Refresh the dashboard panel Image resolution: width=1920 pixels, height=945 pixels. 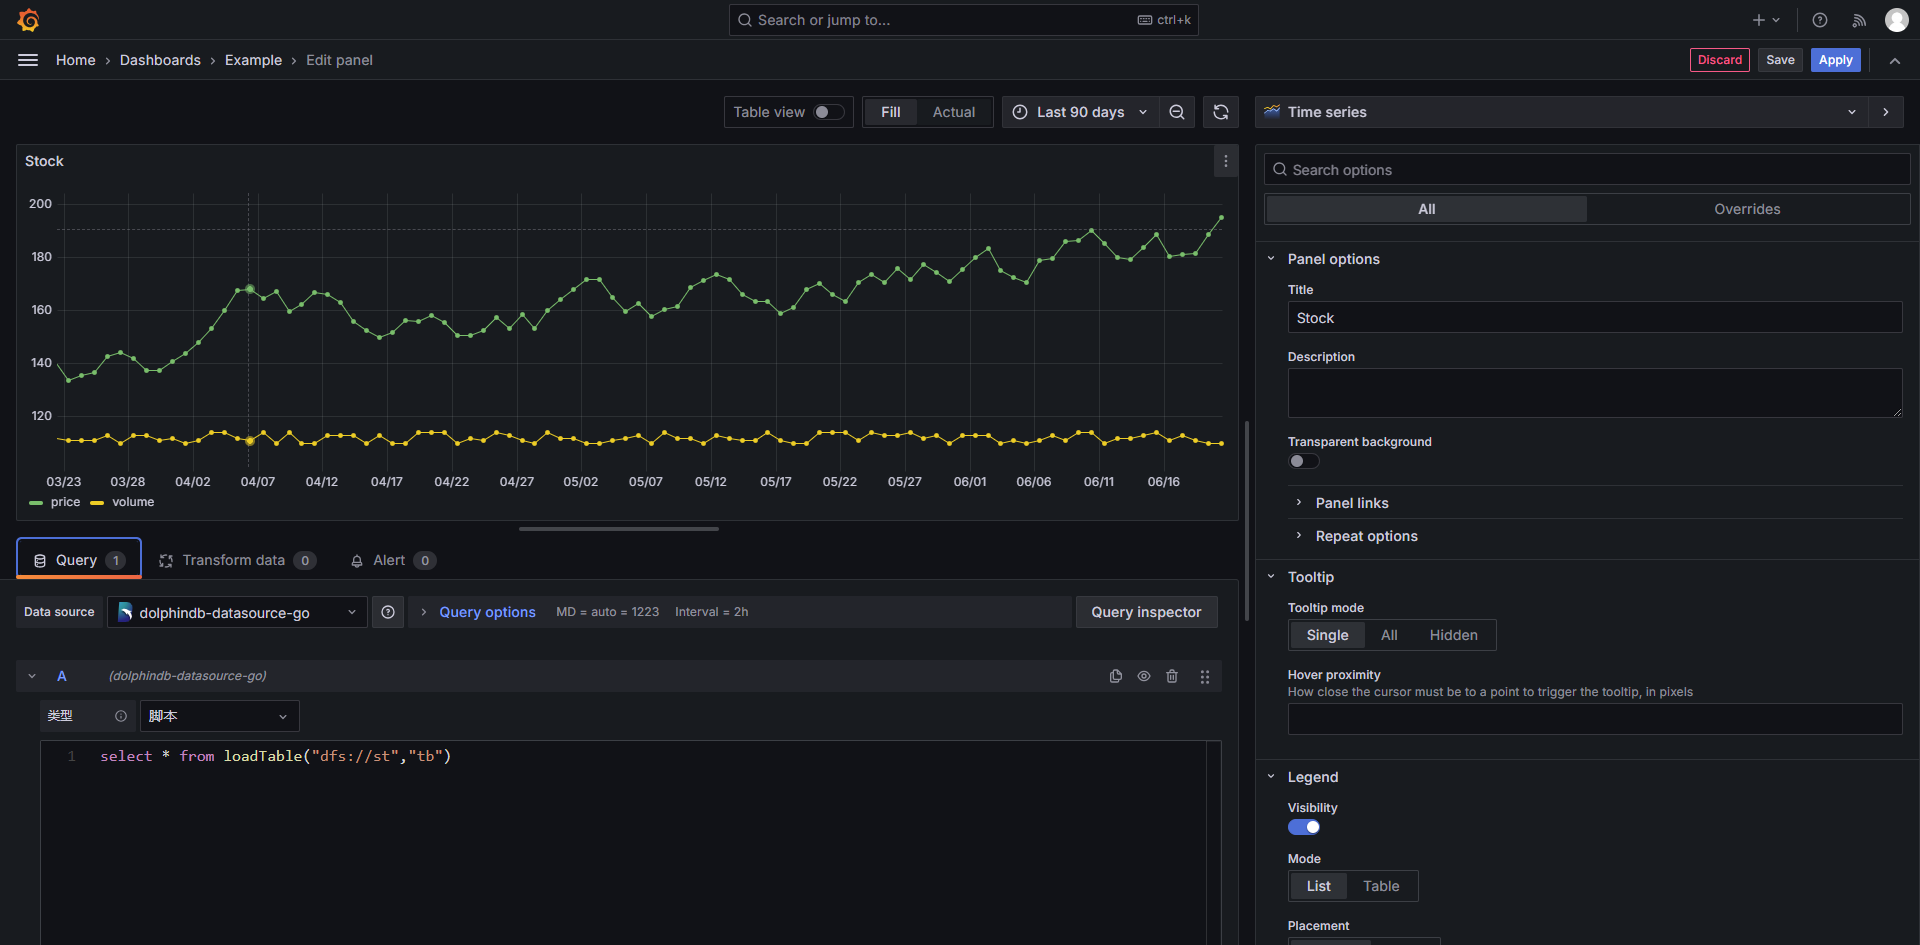tap(1221, 112)
